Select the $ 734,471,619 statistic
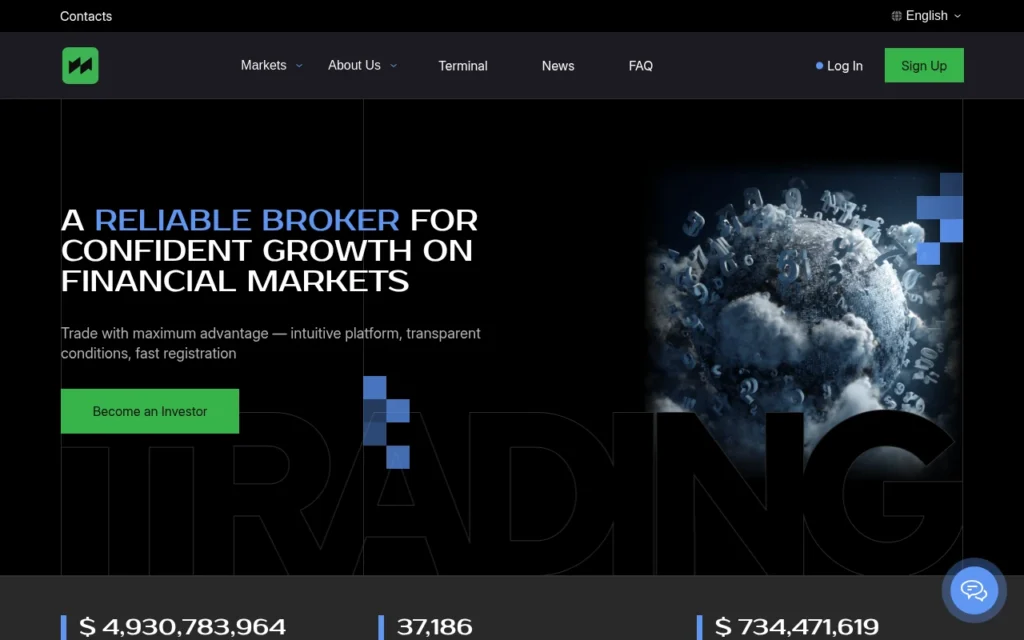 coord(797,627)
